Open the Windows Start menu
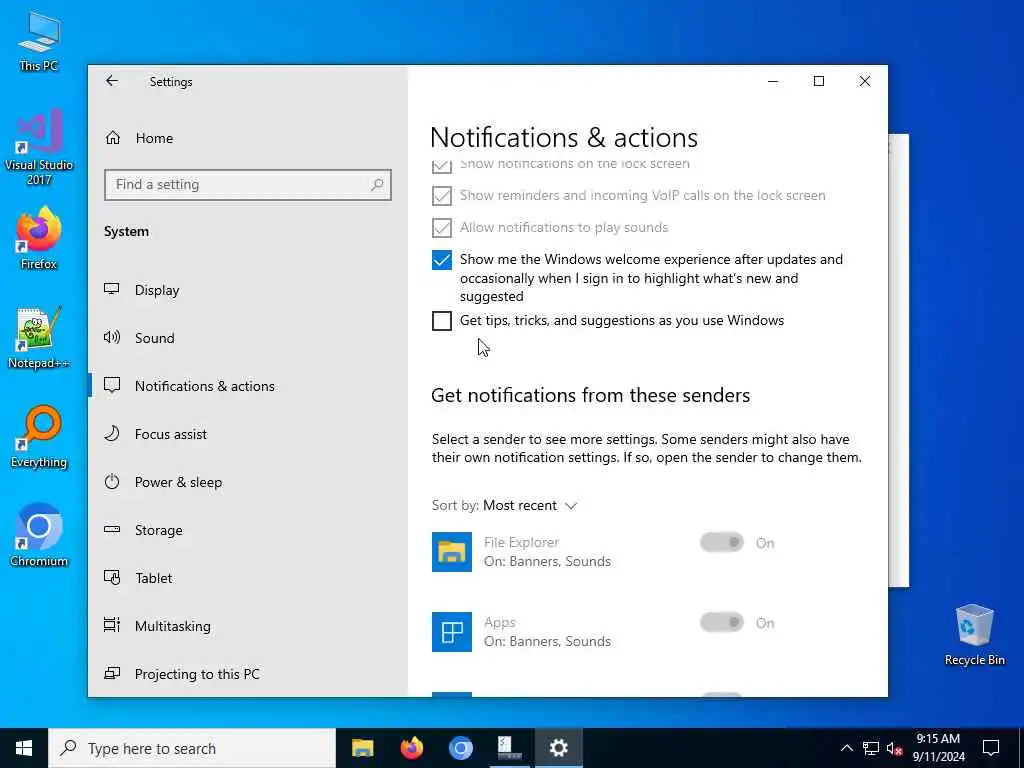Image resolution: width=1024 pixels, height=768 pixels. click(24, 748)
